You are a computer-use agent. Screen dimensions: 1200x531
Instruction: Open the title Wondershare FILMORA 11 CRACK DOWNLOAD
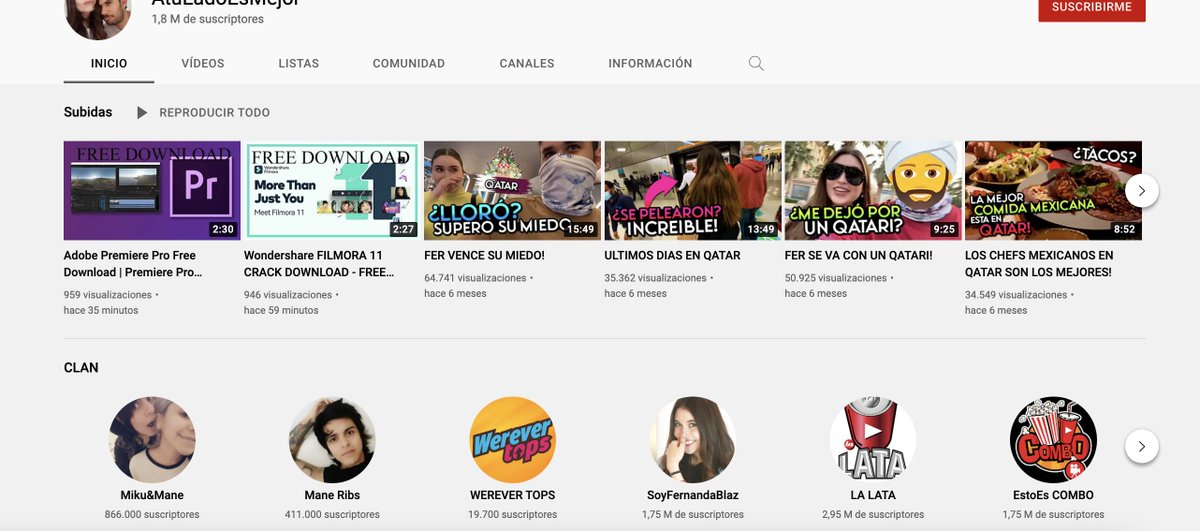(x=320, y=264)
